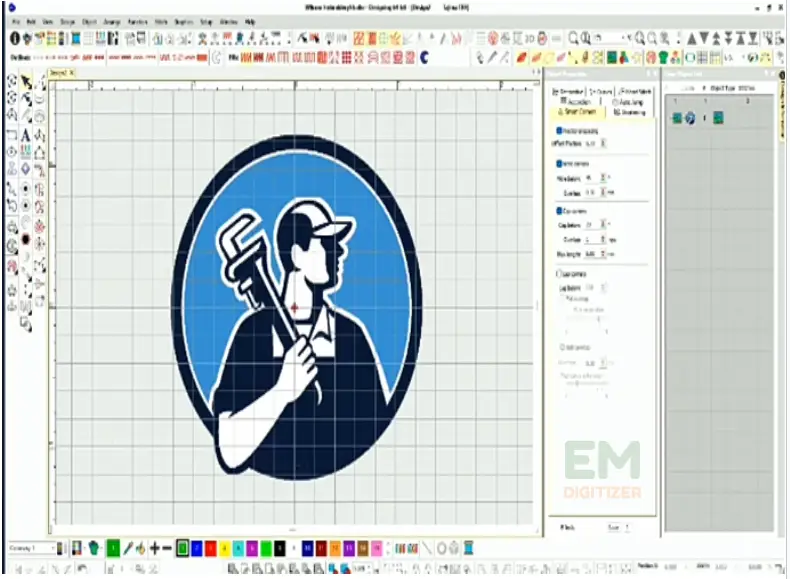Image resolution: width=790 pixels, height=579 pixels.
Task: Click the thread spool icon after the color palette
Action: 469,548
